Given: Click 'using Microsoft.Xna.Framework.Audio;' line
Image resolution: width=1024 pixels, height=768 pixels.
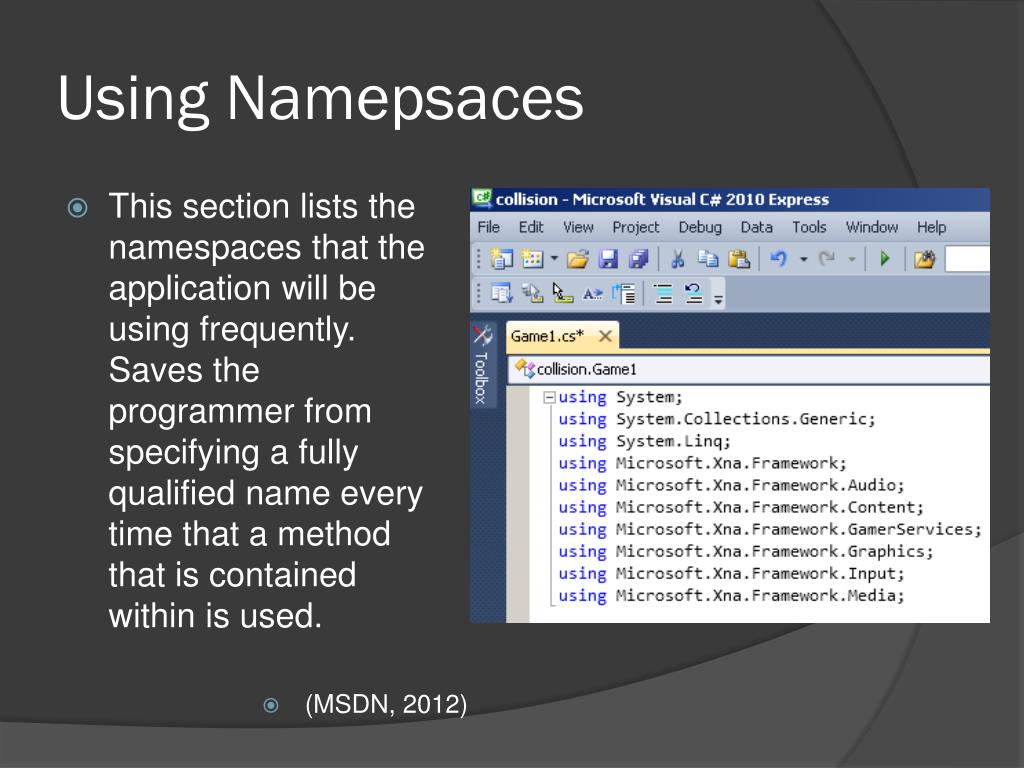Looking at the screenshot, I should (x=731, y=486).
